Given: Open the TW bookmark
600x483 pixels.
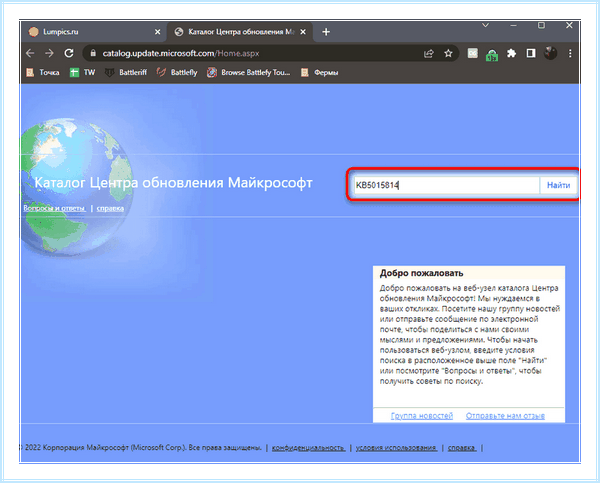Looking at the screenshot, I should (x=83, y=72).
